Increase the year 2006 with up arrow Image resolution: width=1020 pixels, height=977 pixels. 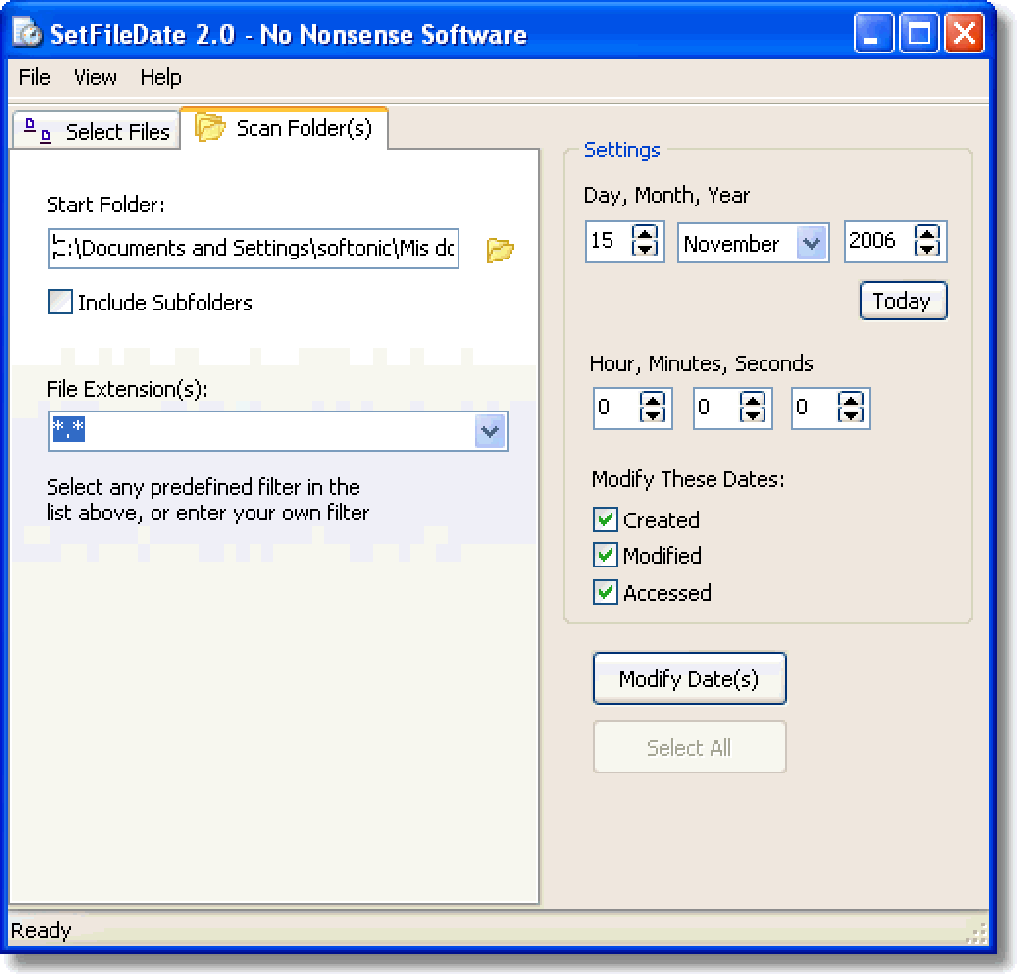point(927,234)
